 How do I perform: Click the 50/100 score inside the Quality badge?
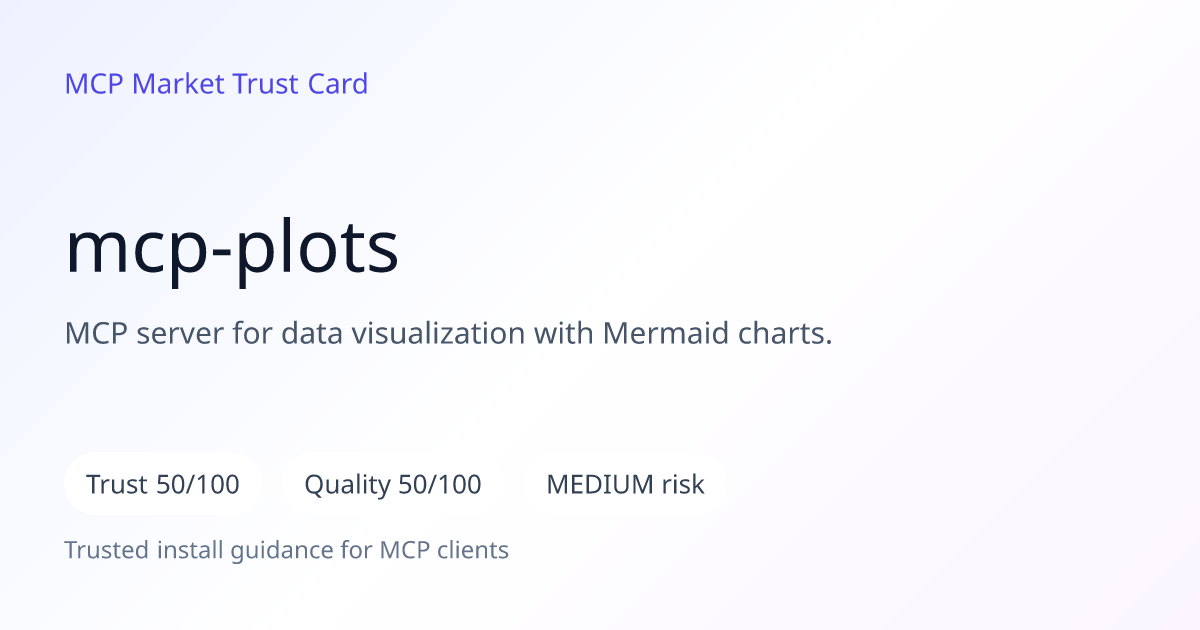click(440, 485)
